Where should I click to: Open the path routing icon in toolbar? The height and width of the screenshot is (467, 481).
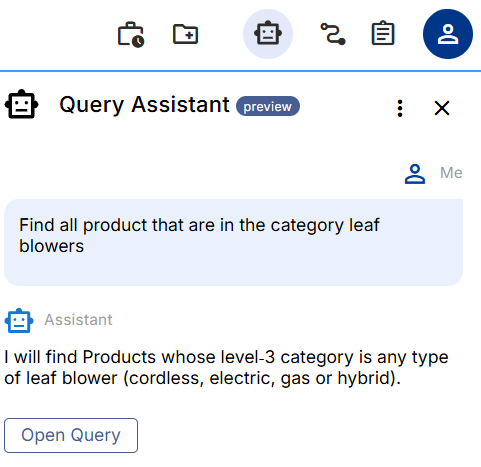pyautogui.click(x=333, y=34)
